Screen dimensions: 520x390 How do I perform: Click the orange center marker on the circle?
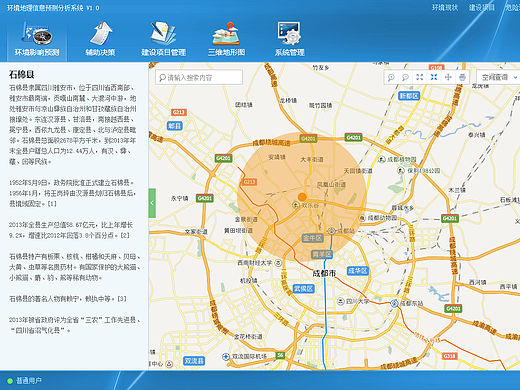point(302,197)
